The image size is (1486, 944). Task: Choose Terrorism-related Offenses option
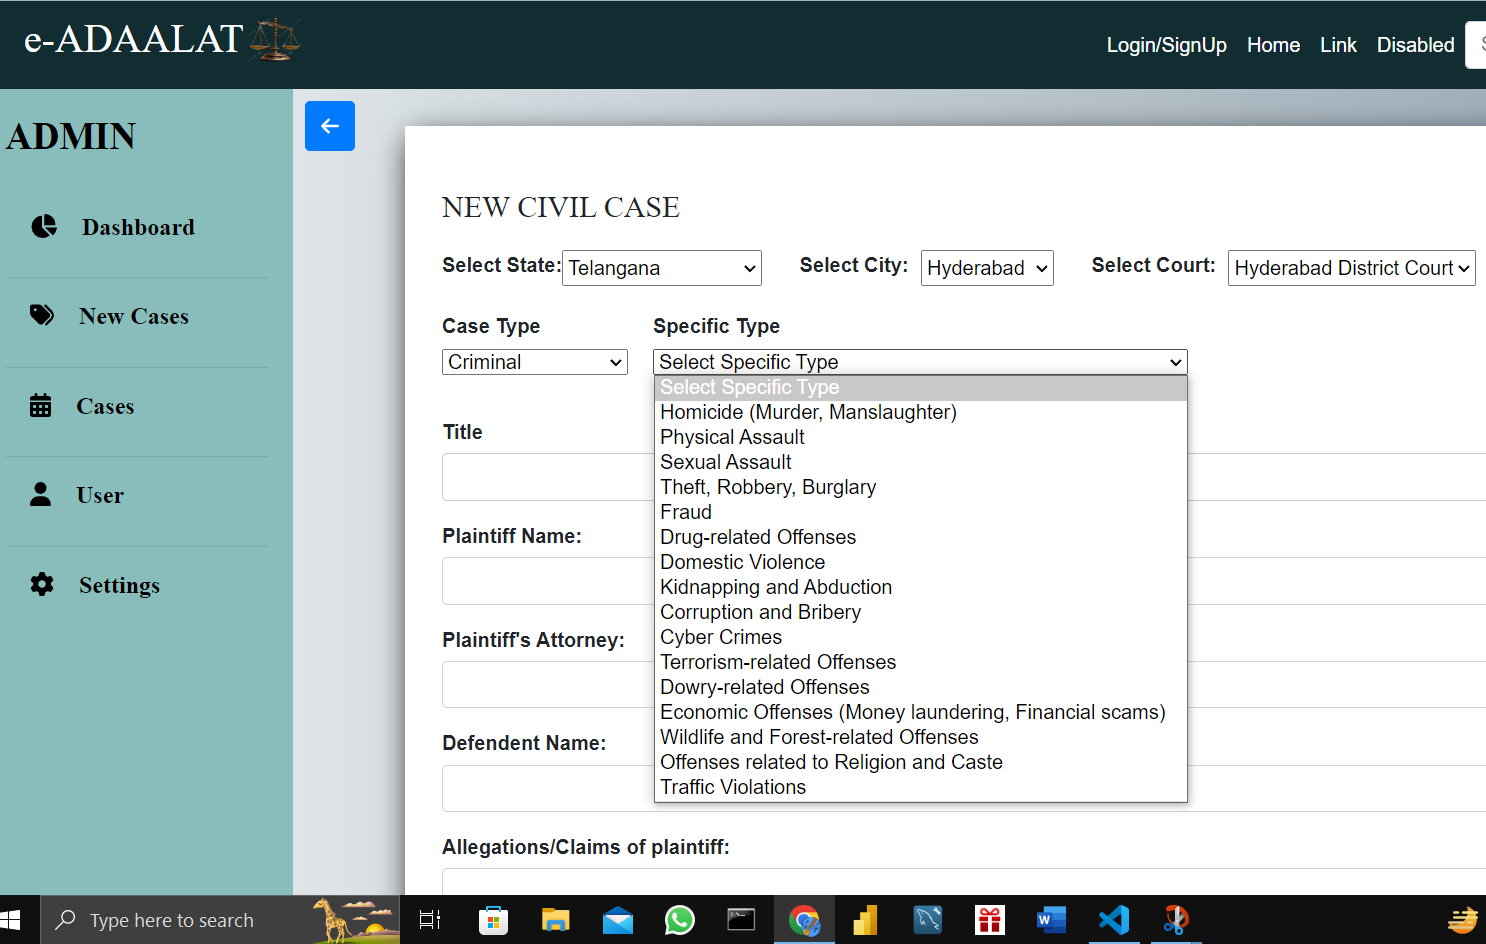click(x=921, y=662)
